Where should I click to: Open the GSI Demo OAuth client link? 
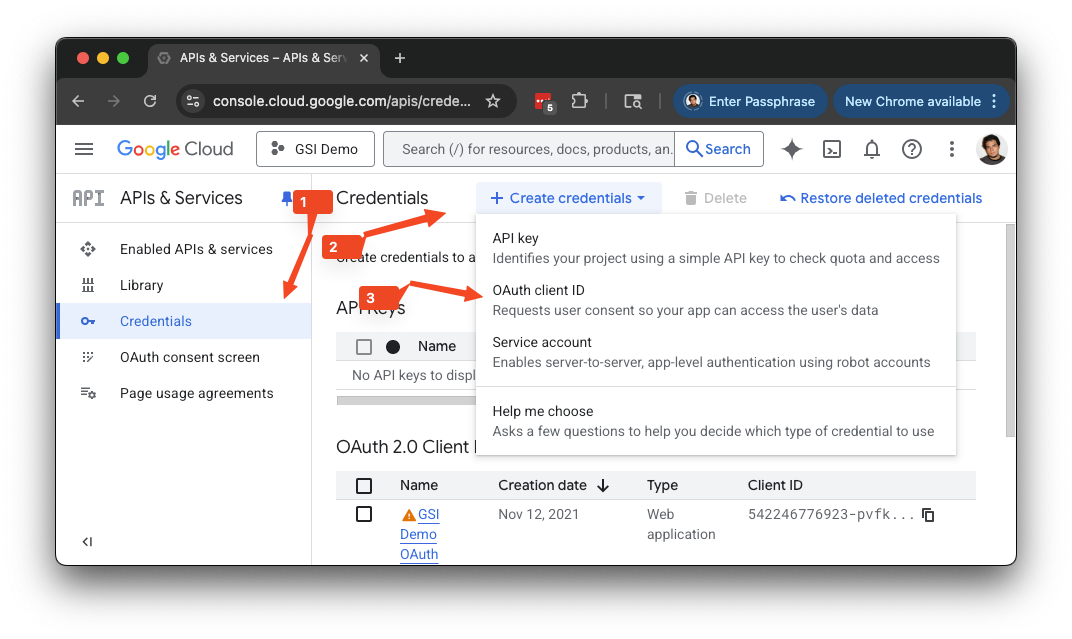click(x=419, y=534)
